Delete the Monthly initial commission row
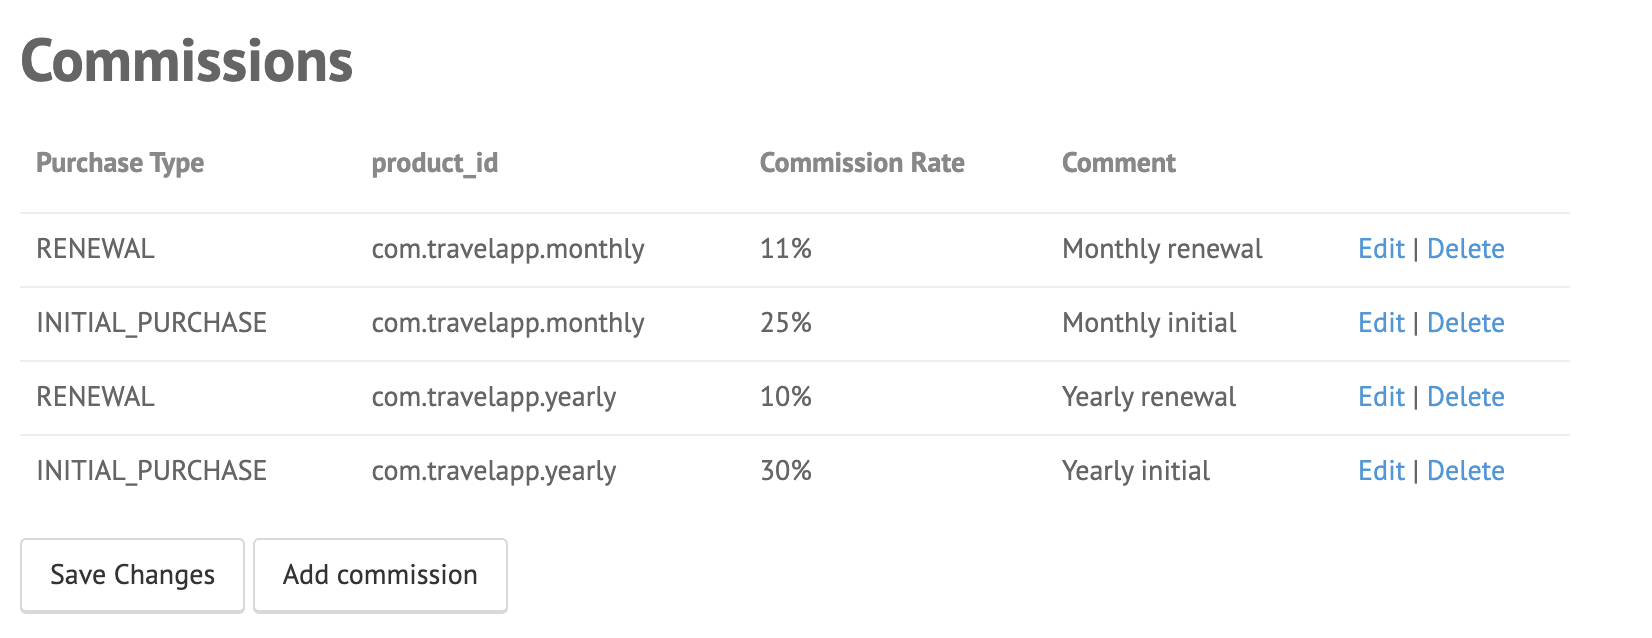Viewport: 1652px width, 638px height. pyautogui.click(x=1465, y=323)
